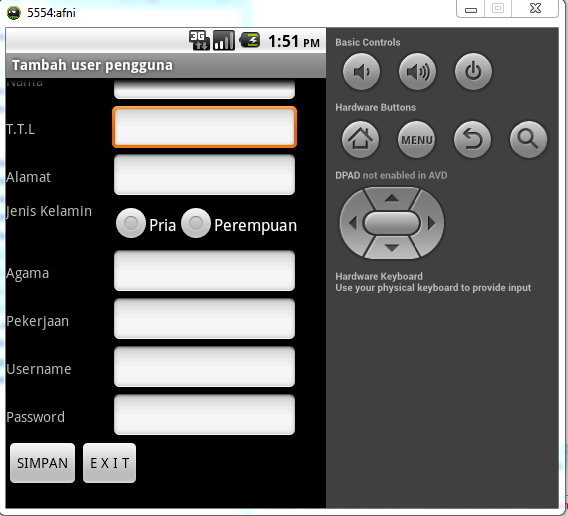Click into the Pekerjaan text field
Viewport: 568px width, 516px height.
pos(204,319)
